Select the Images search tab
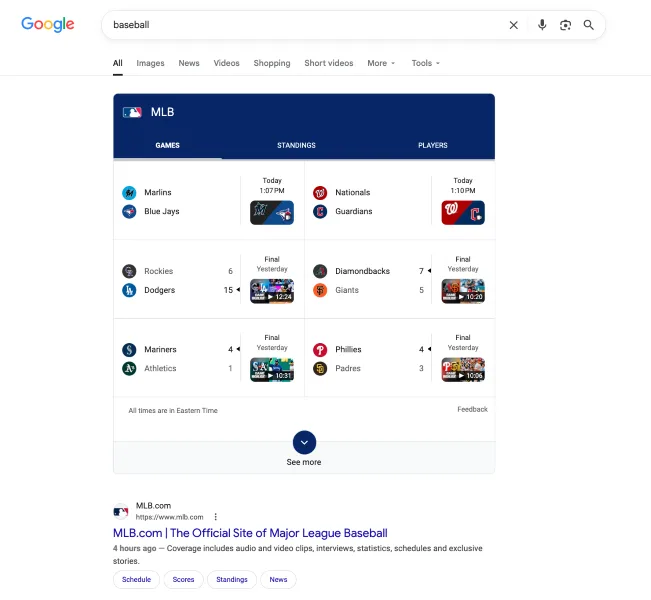This screenshot has height=600, width=651. click(x=150, y=63)
